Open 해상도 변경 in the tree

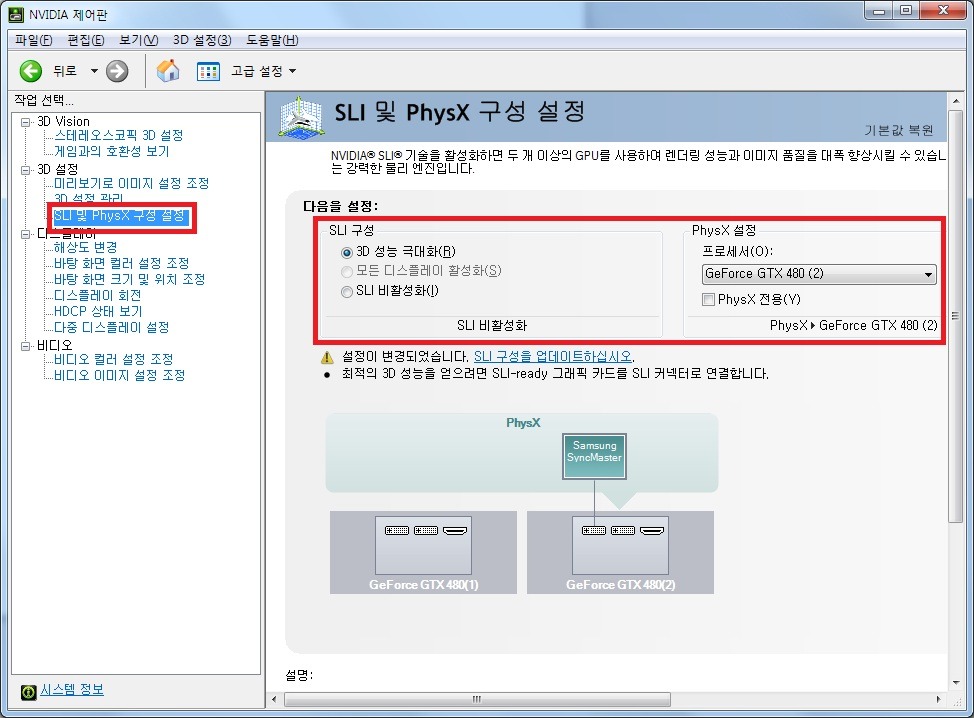(x=85, y=247)
